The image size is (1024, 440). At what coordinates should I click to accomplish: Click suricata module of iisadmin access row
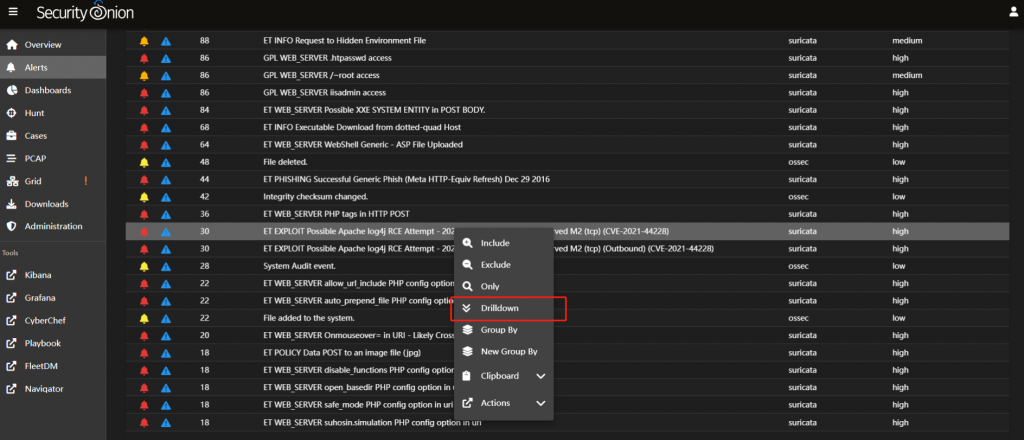pos(803,93)
